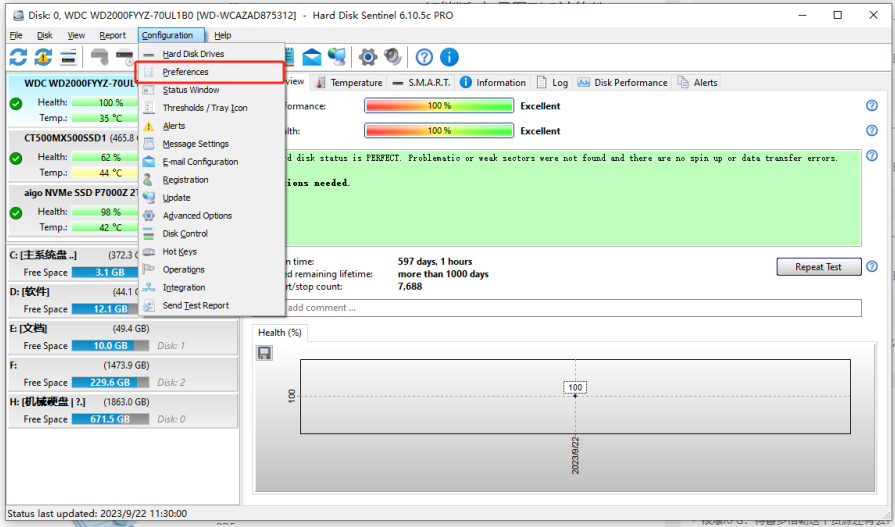Viewport: 895px width, 527px height.
Task: Click the Repeat Test button
Action: click(x=819, y=267)
